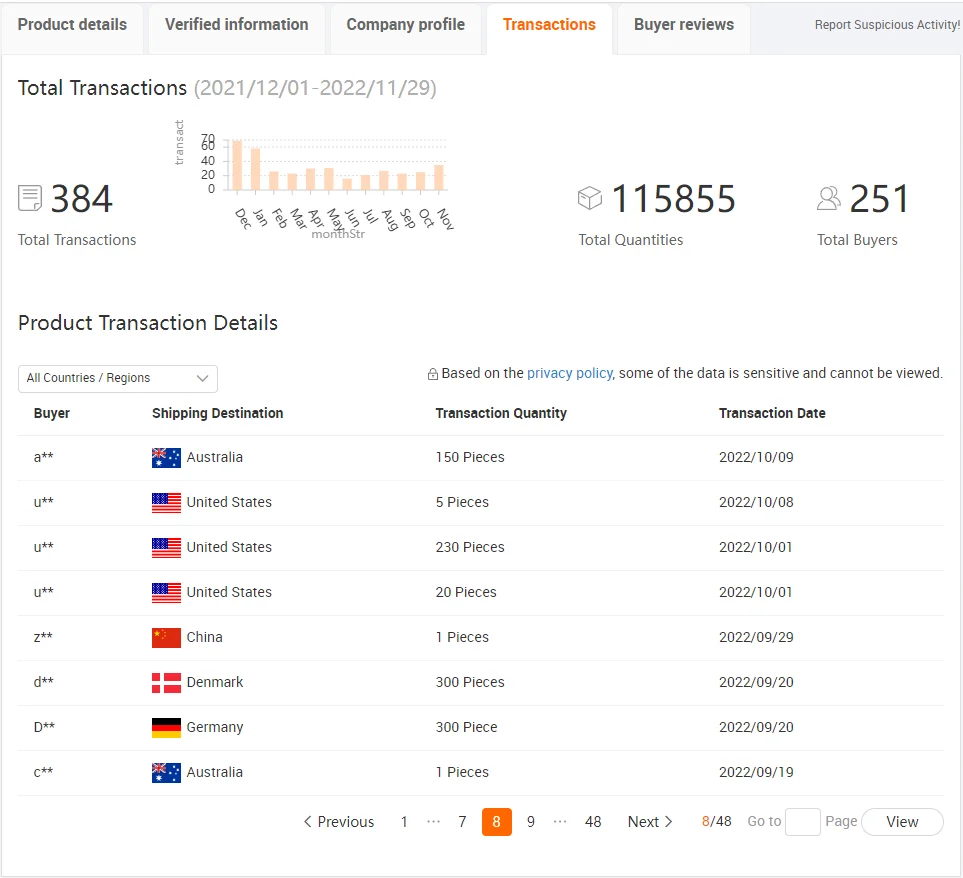Click the total buyers people icon
The width and height of the screenshot is (963, 878).
pyautogui.click(x=828, y=198)
